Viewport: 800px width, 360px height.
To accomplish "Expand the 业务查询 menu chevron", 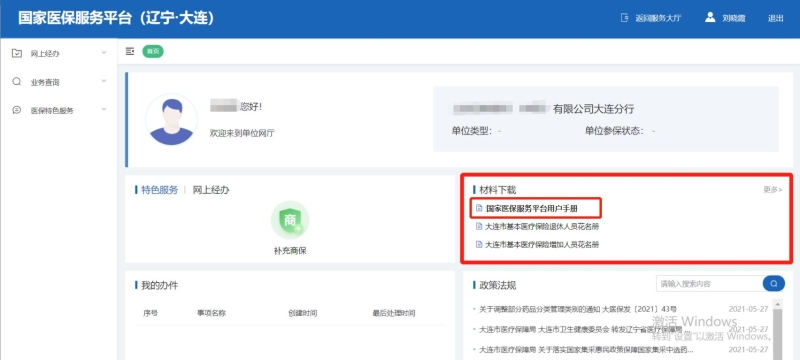I will click(x=104, y=82).
